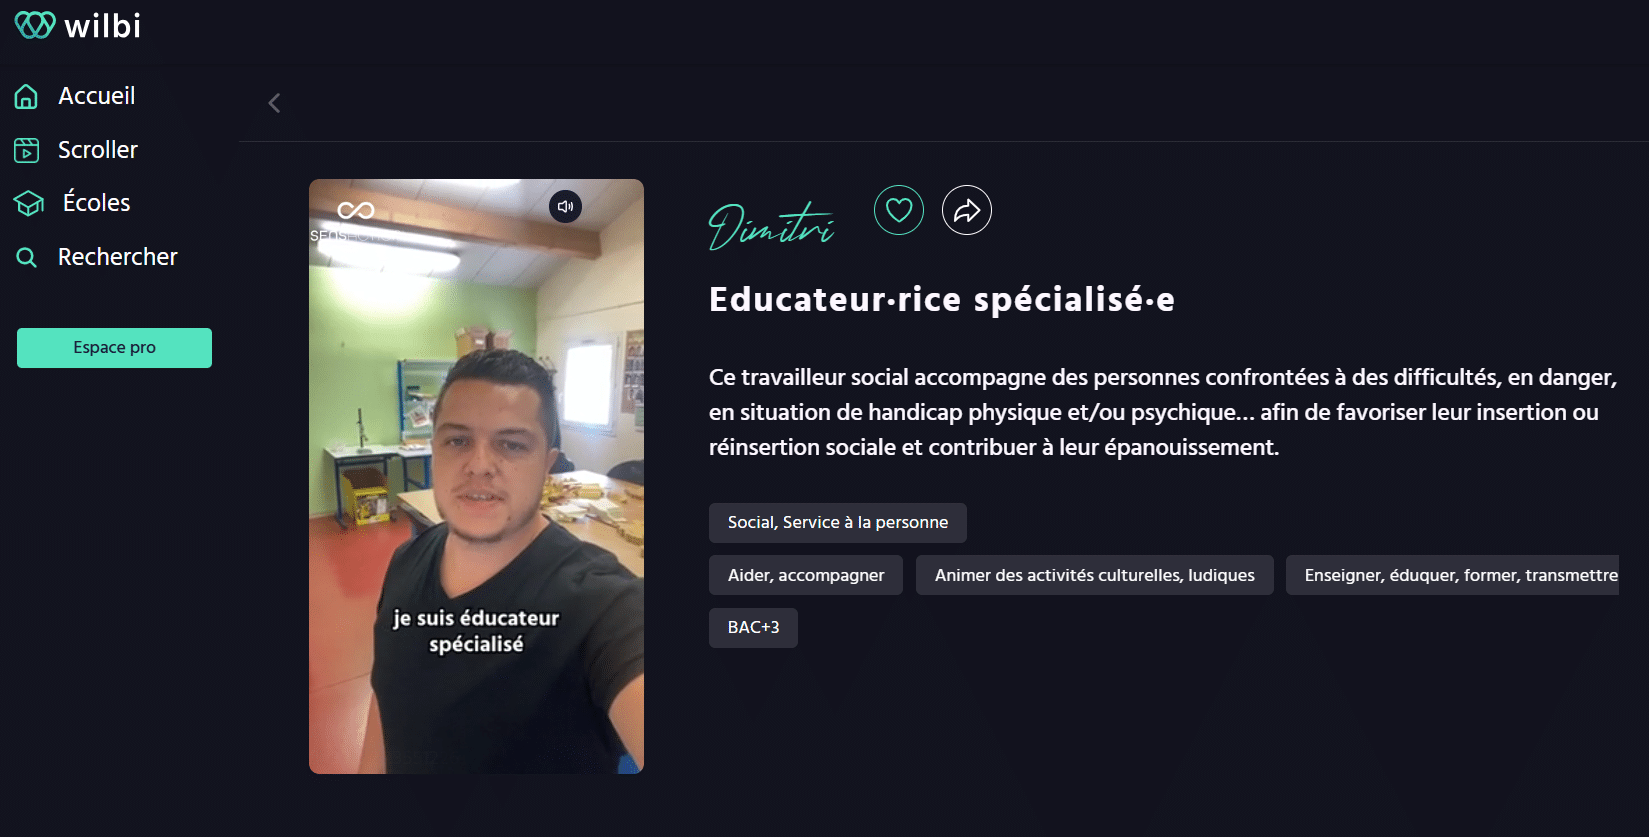Toggle the video sound speaker button

tap(566, 206)
